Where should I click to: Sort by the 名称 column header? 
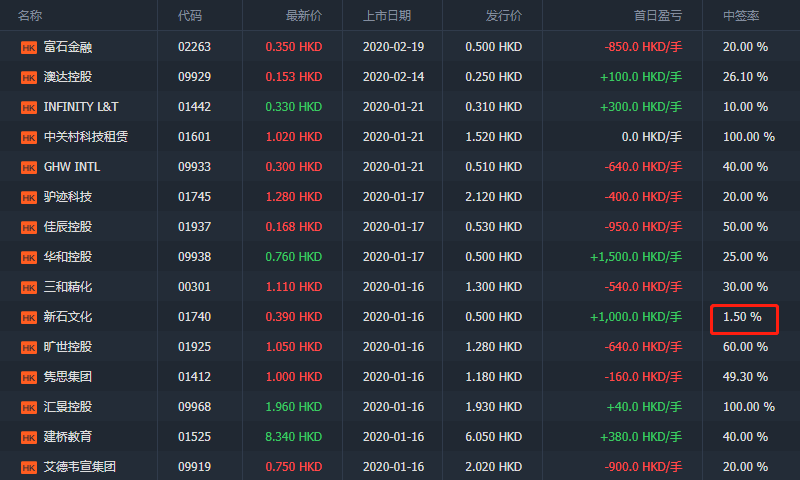[30, 16]
